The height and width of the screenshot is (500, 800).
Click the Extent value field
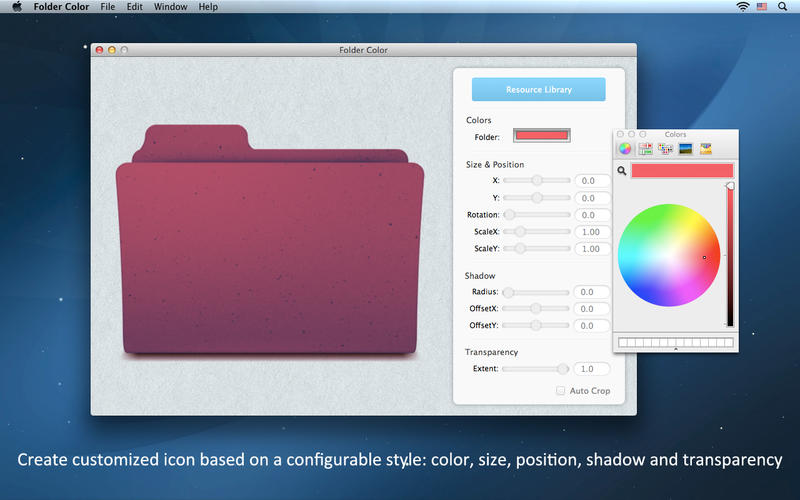(592, 369)
